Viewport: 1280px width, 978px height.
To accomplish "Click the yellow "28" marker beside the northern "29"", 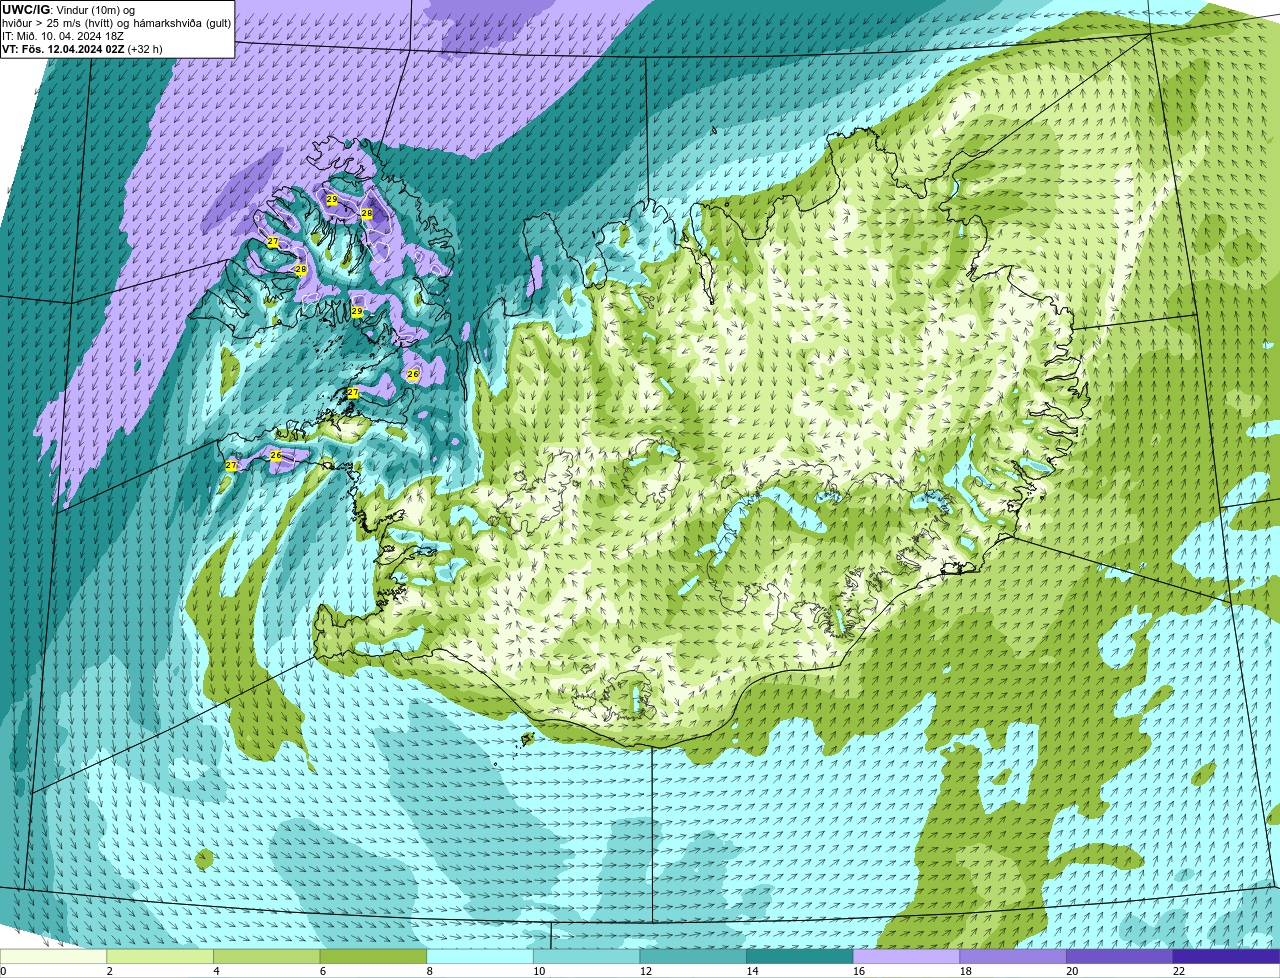I will (367, 214).
